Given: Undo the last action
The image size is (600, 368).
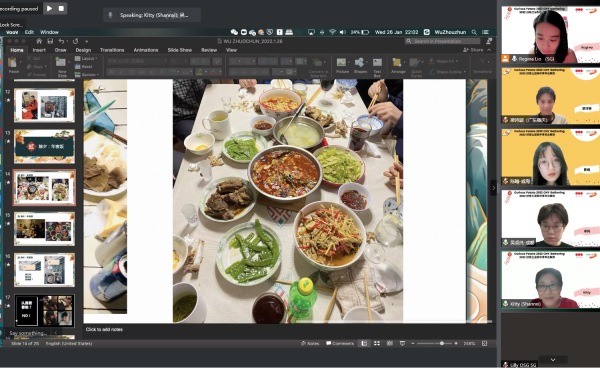Looking at the screenshot, I should pyautogui.click(x=61, y=41).
